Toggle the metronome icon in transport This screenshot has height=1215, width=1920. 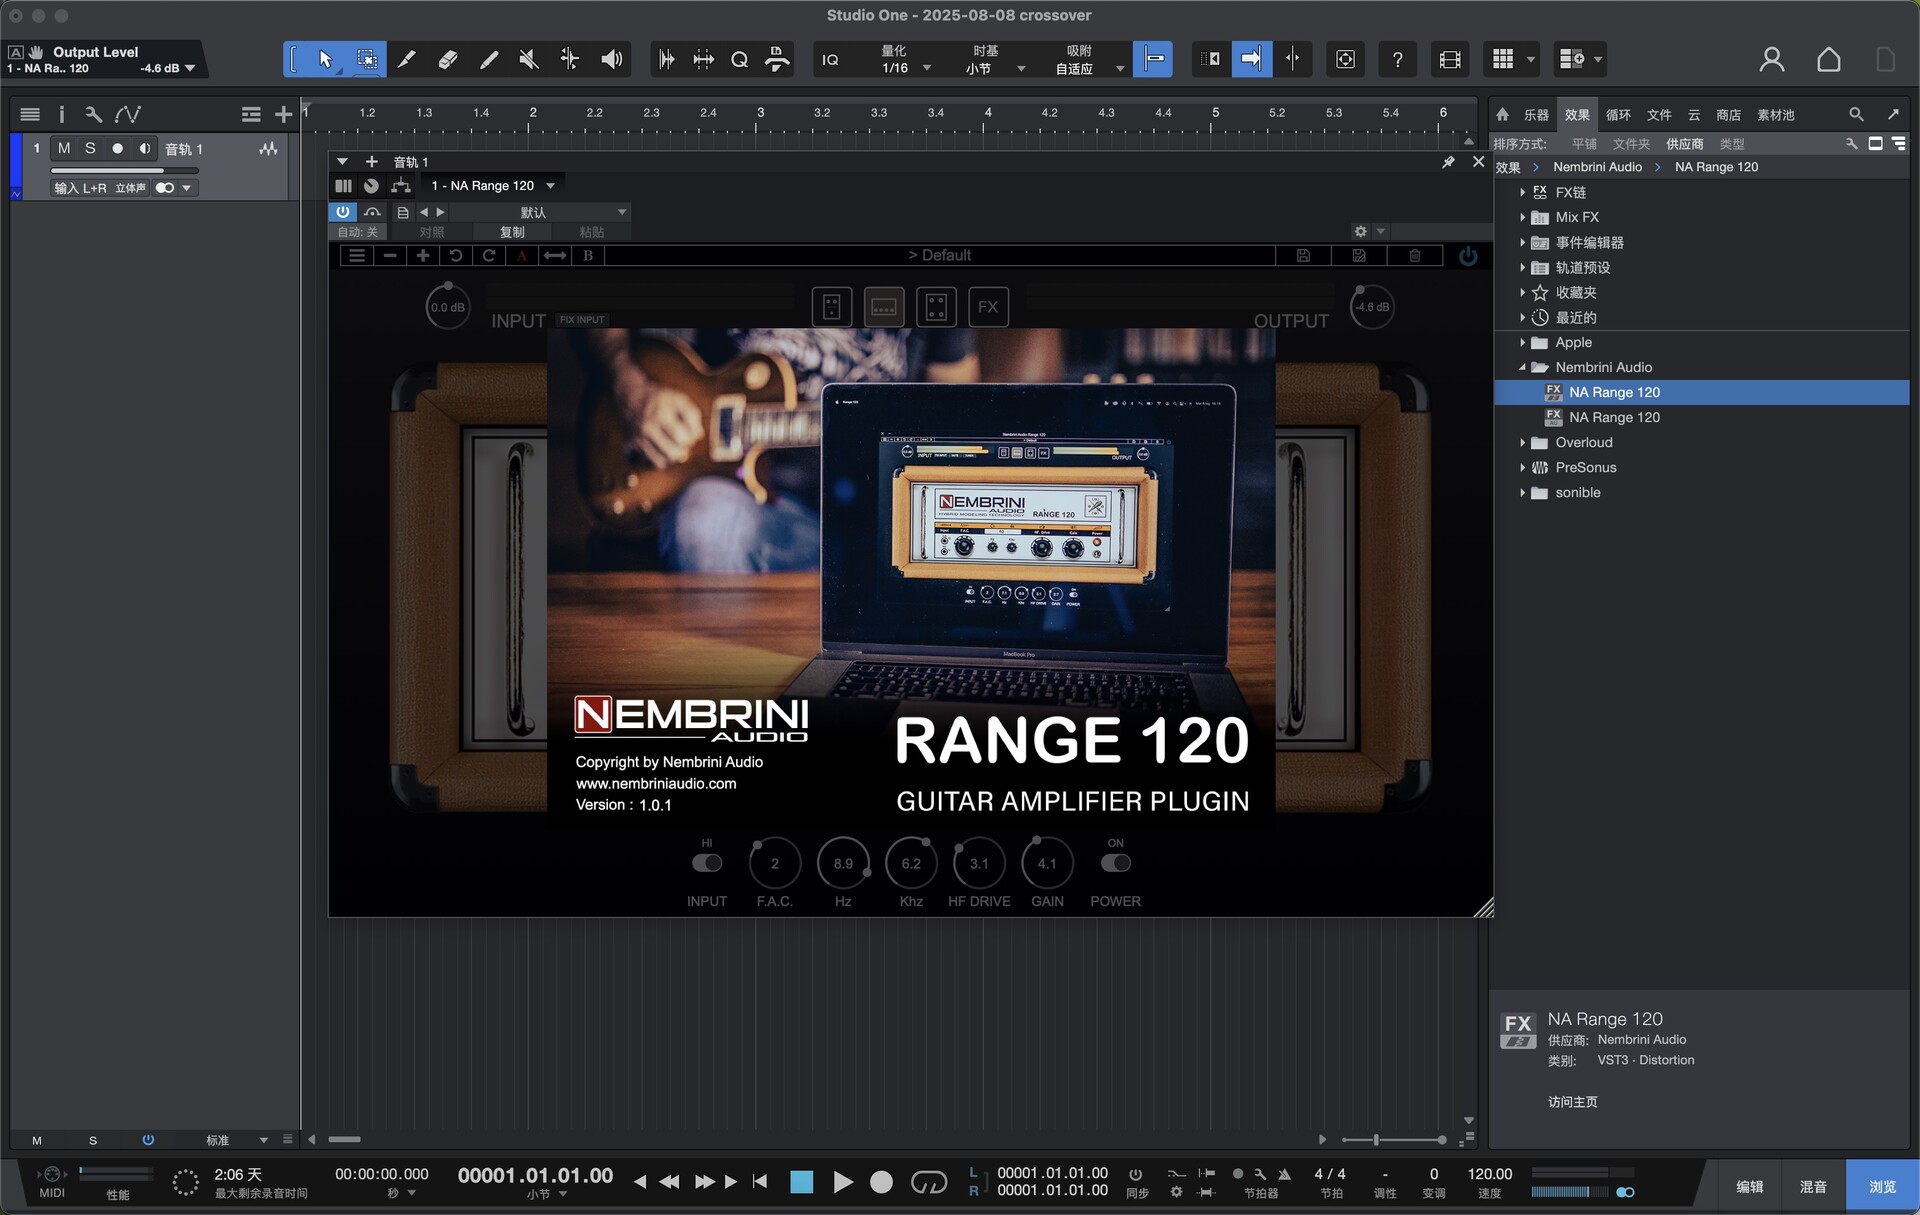tap(1284, 1174)
